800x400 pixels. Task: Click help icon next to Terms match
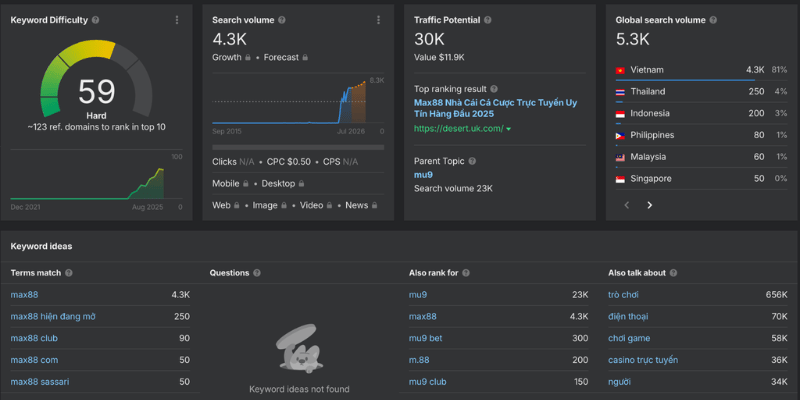(69, 272)
